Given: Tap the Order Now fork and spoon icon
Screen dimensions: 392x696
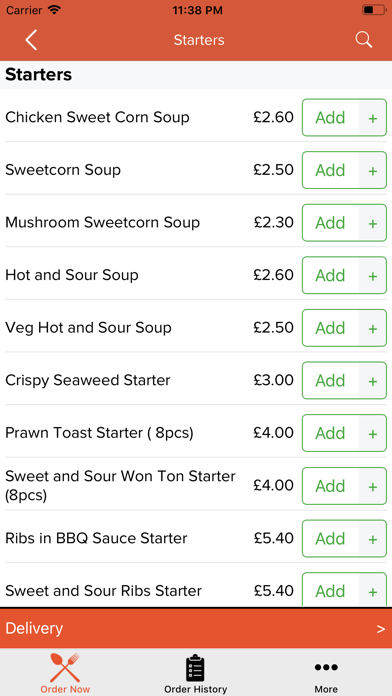Looking at the screenshot, I should click(x=65, y=667).
